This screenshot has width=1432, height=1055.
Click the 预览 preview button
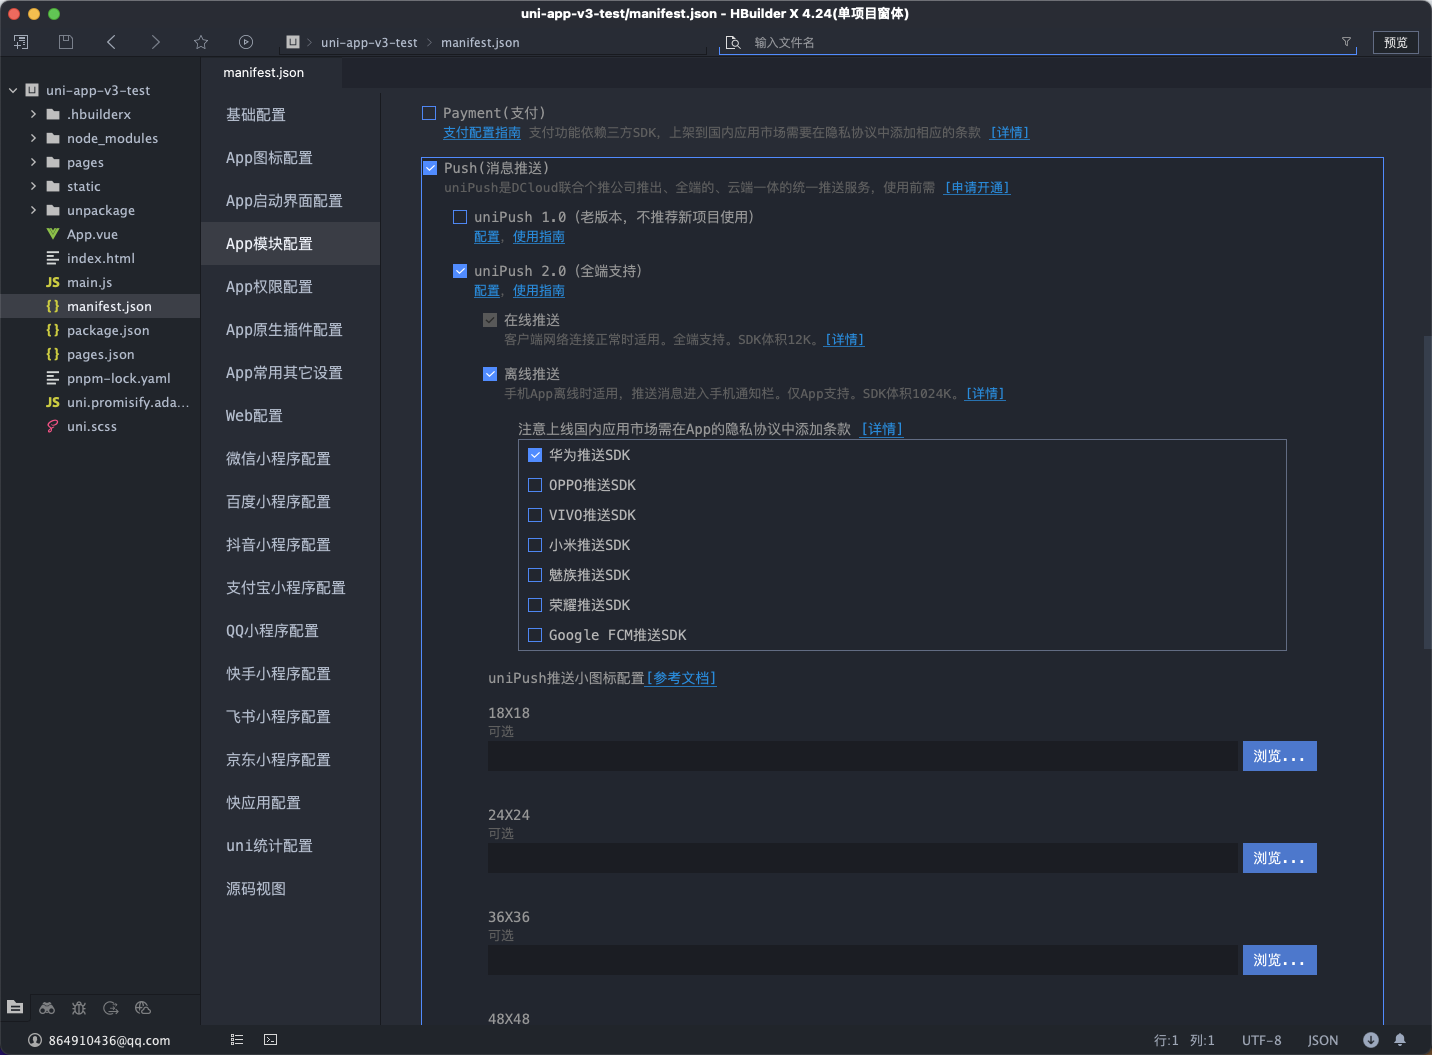(x=1396, y=42)
